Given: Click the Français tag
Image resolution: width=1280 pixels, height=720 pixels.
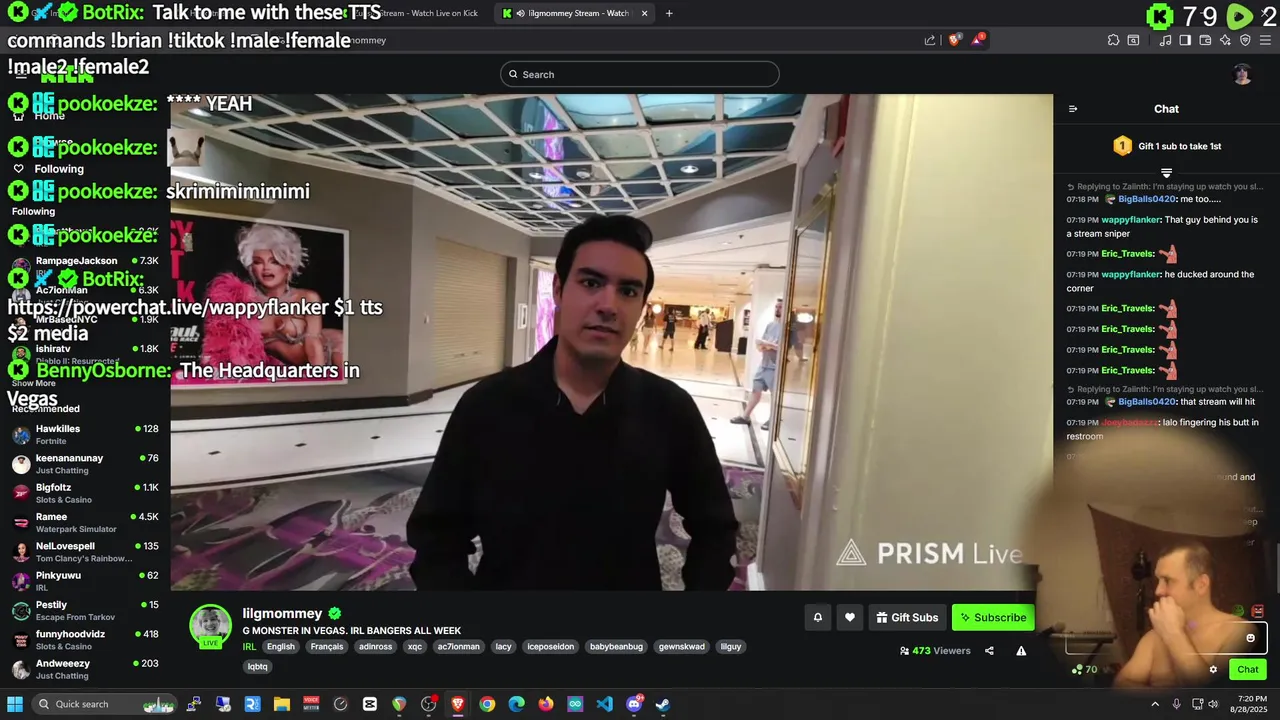Looking at the screenshot, I should pyautogui.click(x=327, y=646).
